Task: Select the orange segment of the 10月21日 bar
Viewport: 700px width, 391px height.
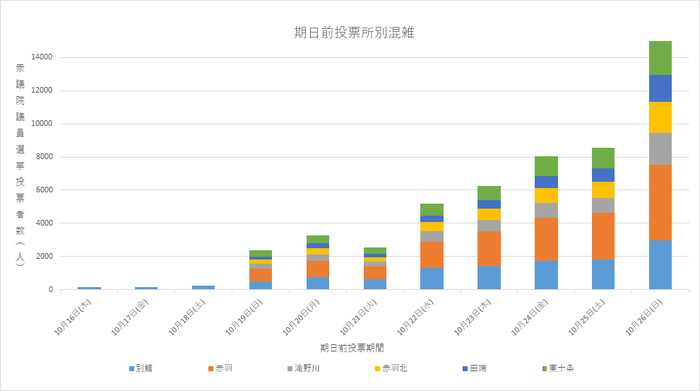Action: (375, 273)
